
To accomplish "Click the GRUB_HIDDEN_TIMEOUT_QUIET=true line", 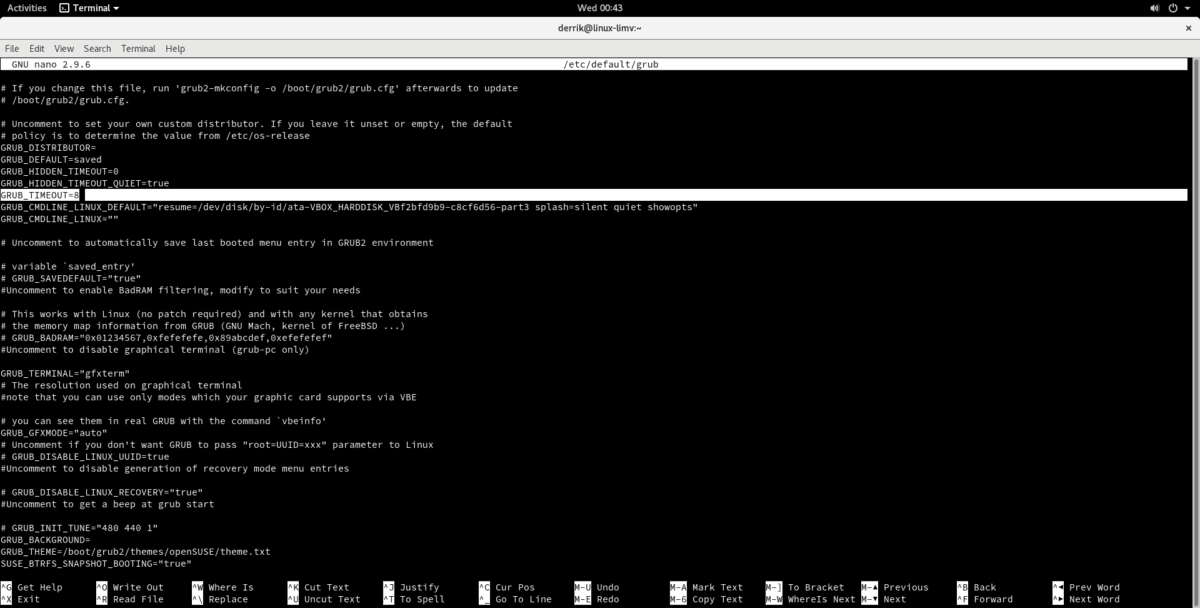I will coord(85,183).
